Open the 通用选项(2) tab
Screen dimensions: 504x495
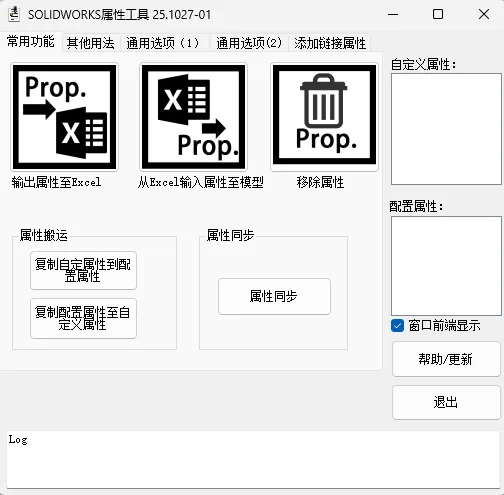249,43
